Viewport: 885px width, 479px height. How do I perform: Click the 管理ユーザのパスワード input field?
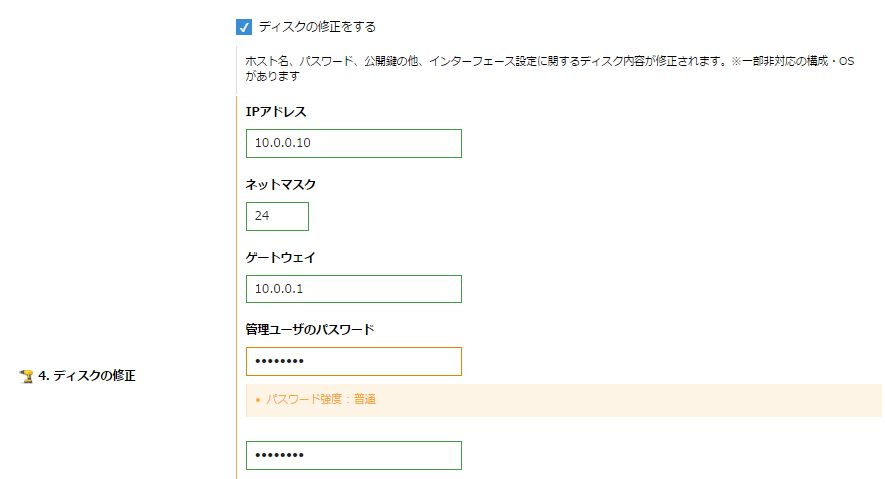tap(353, 361)
